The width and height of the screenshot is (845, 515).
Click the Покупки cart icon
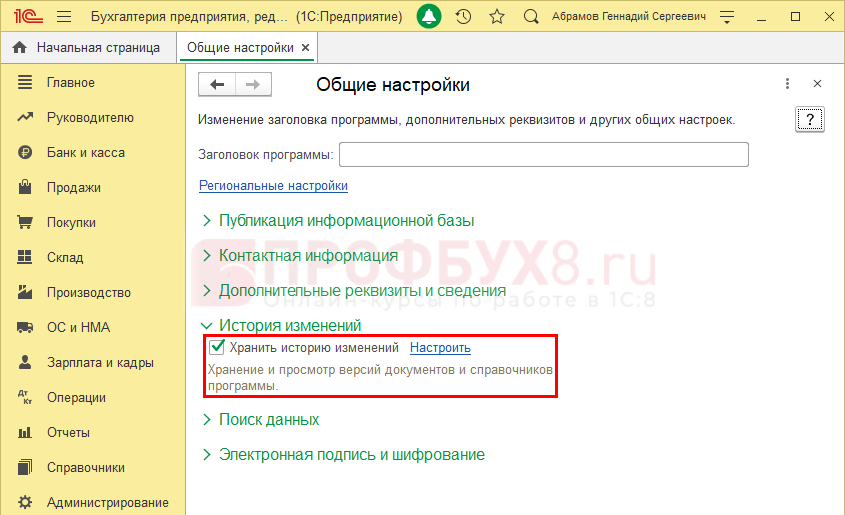click(25, 222)
